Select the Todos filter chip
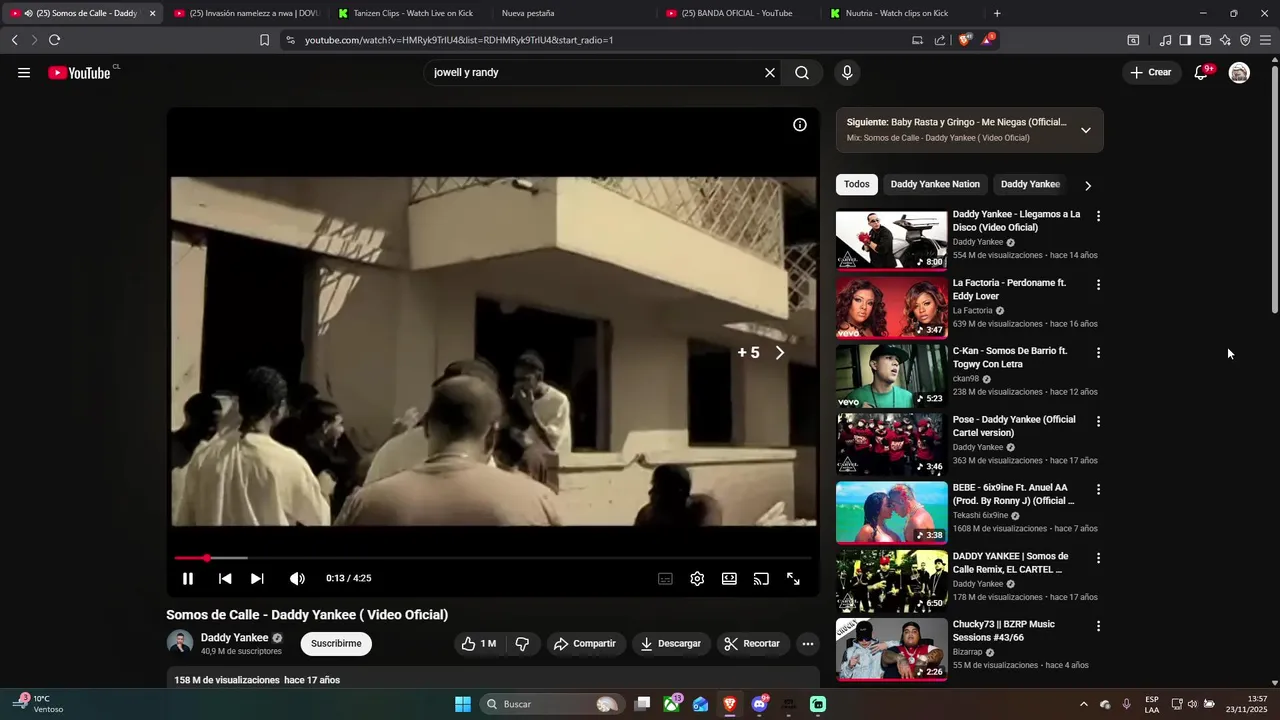1280x720 pixels. tap(857, 184)
